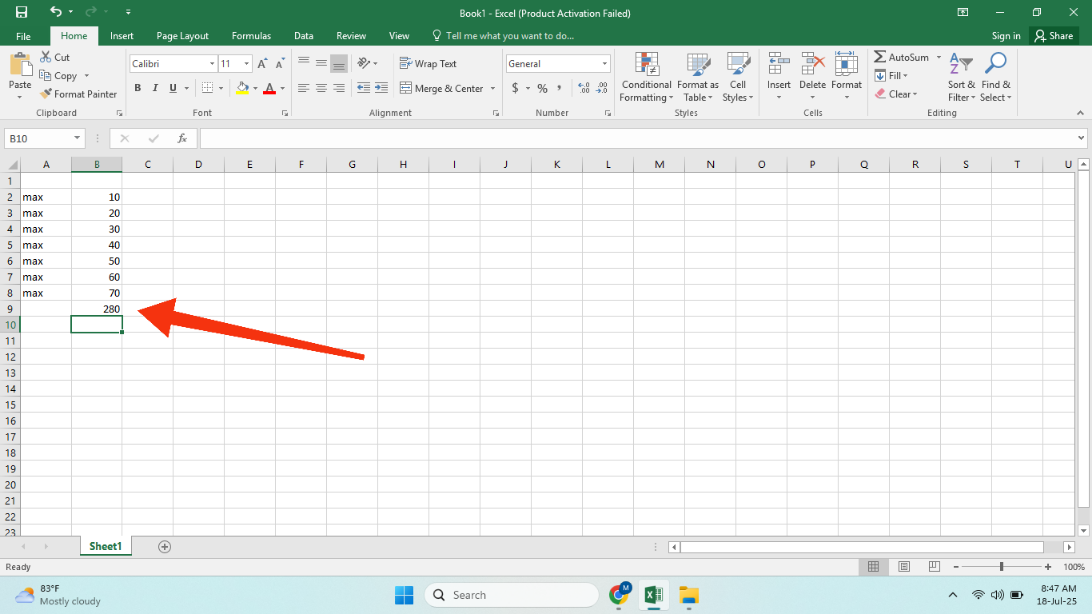The width and height of the screenshot is (1092, 614).
Task: Click the Insert Function fx icon
Action: (182, 139)
